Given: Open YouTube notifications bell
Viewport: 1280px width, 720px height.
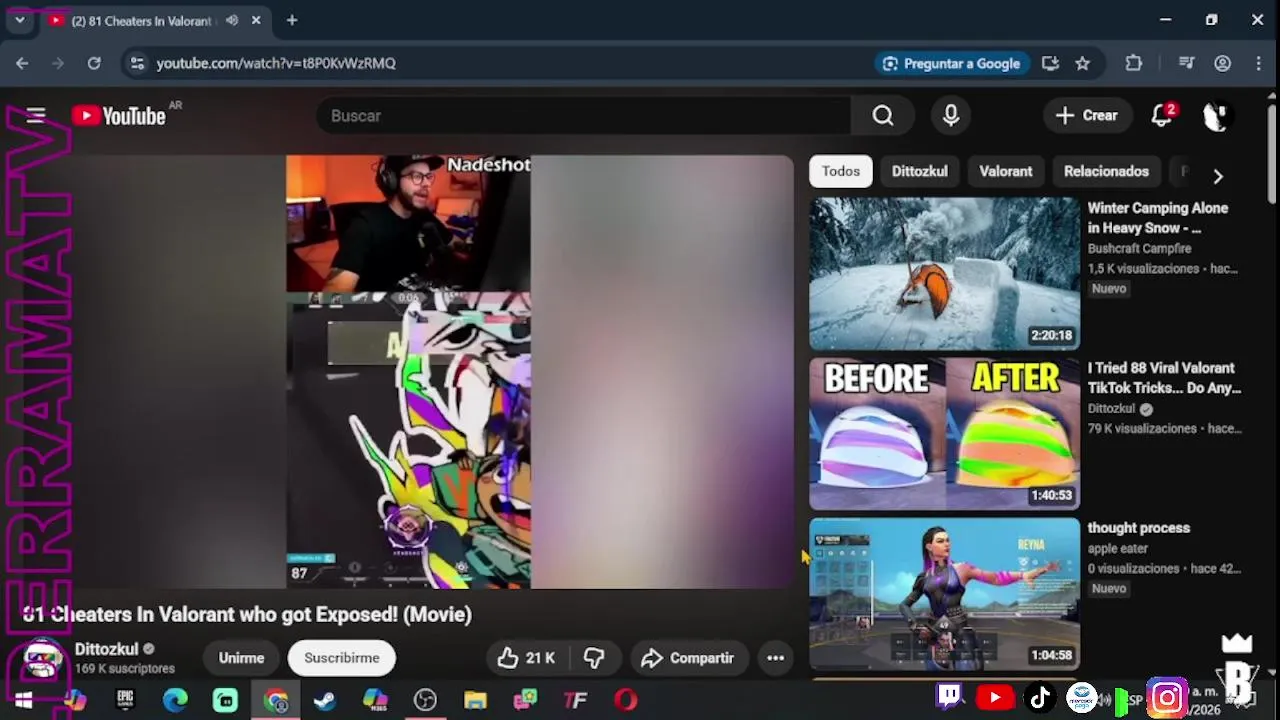Looking at the screenshot, I should pyautogui.click(x=1162, y=116).
